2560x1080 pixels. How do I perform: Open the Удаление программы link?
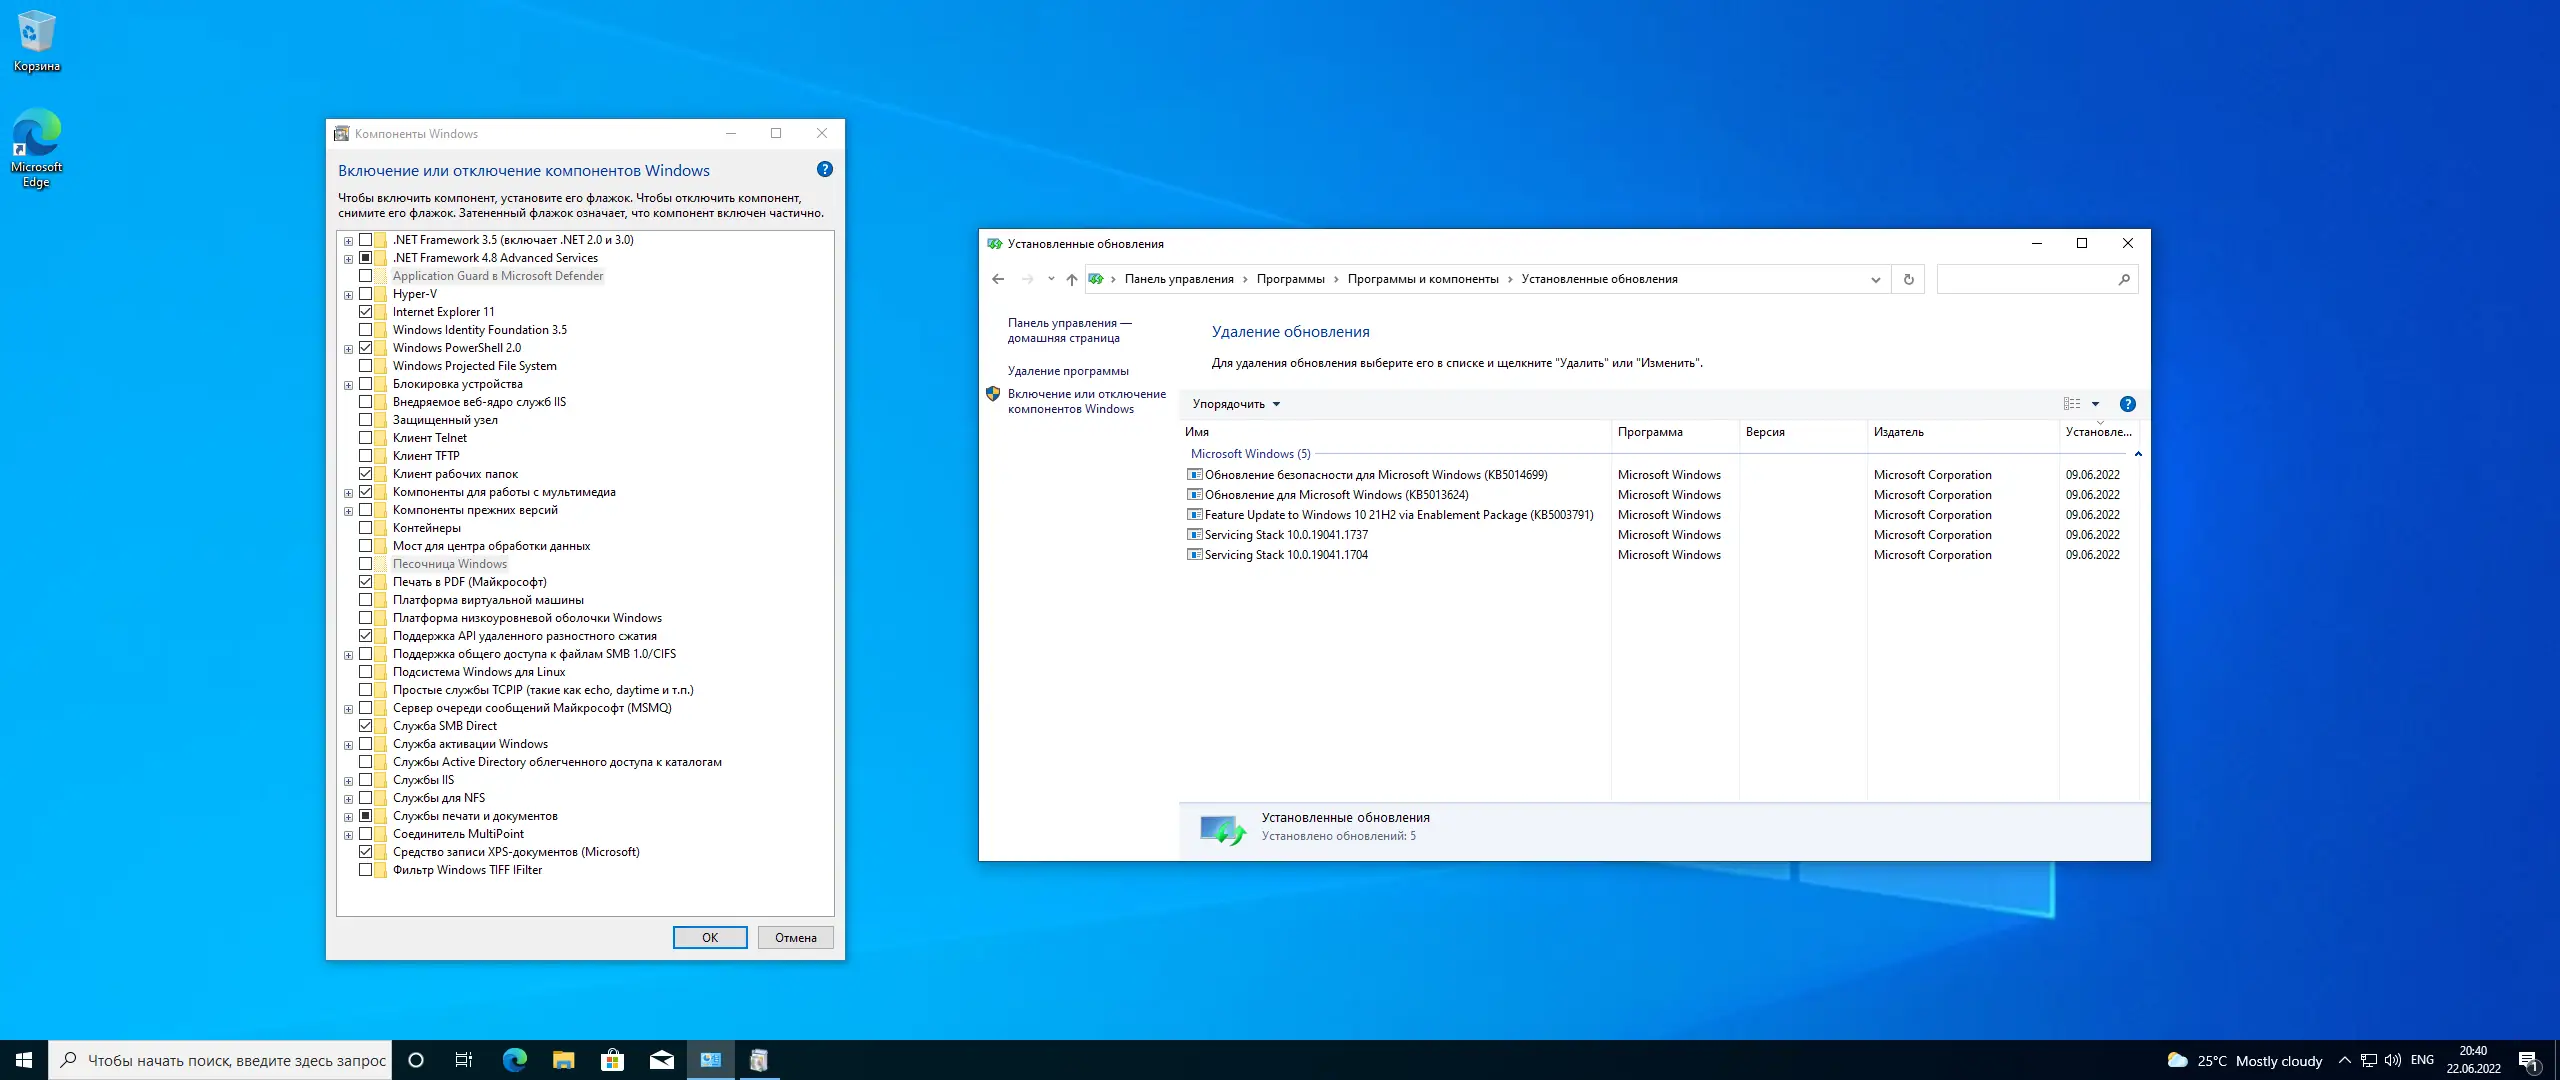coord(1067,371)
